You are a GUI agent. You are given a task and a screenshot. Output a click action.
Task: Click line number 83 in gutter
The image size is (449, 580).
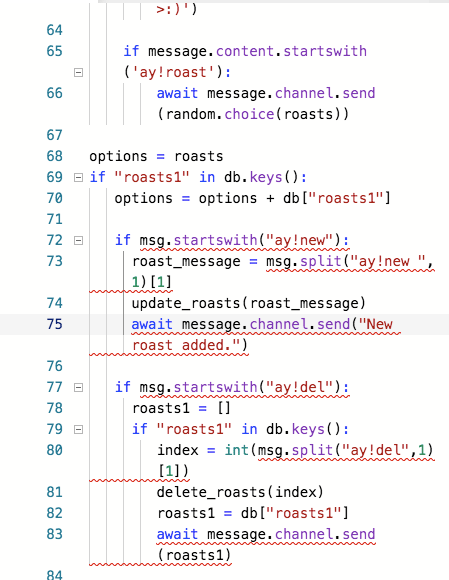[54, 534]
